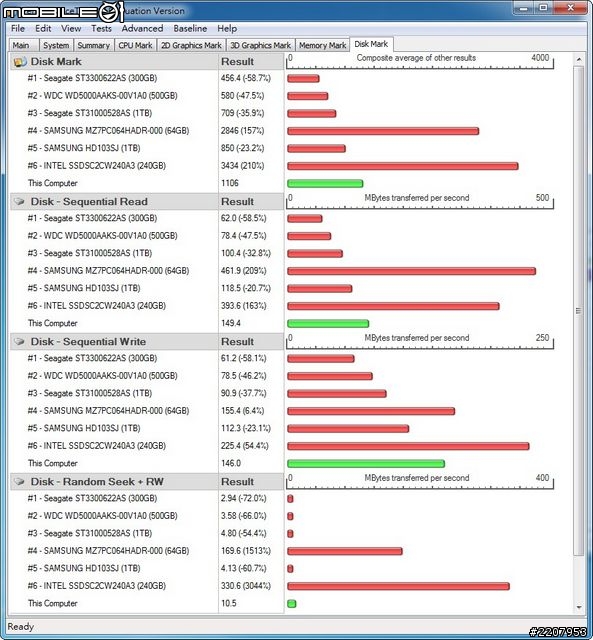Click the green Sequential Write This Computer bar
This screenshot has width=593, height=640.
[366, 464]
